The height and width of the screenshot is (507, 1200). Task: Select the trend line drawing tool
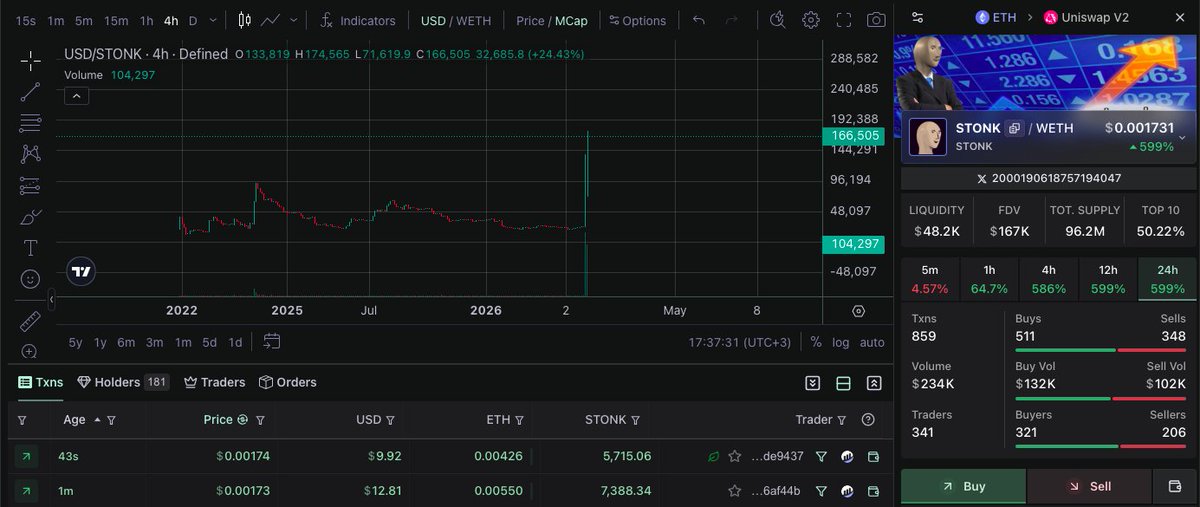pyautogui.click(x=30, y=92)
